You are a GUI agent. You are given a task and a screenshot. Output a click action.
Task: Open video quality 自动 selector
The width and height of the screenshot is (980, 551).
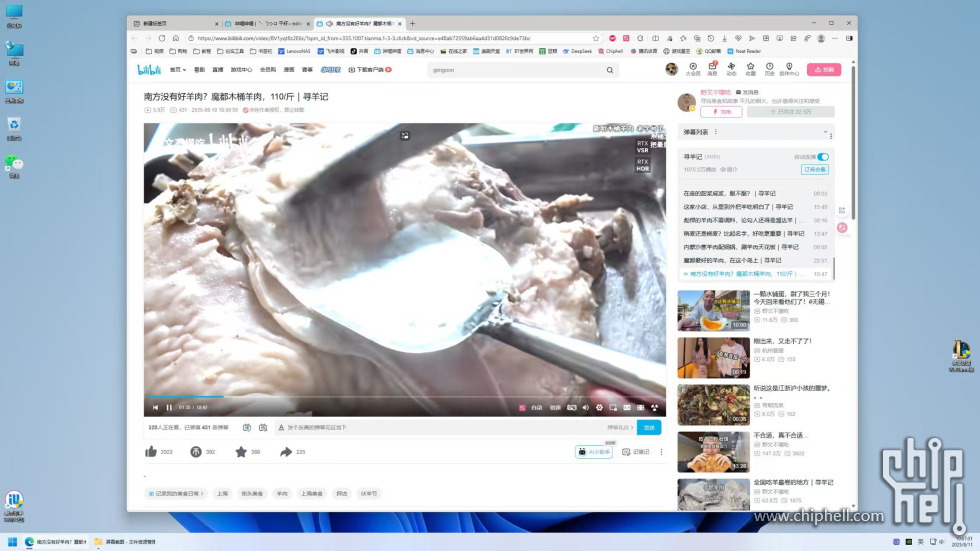(536, 407)
